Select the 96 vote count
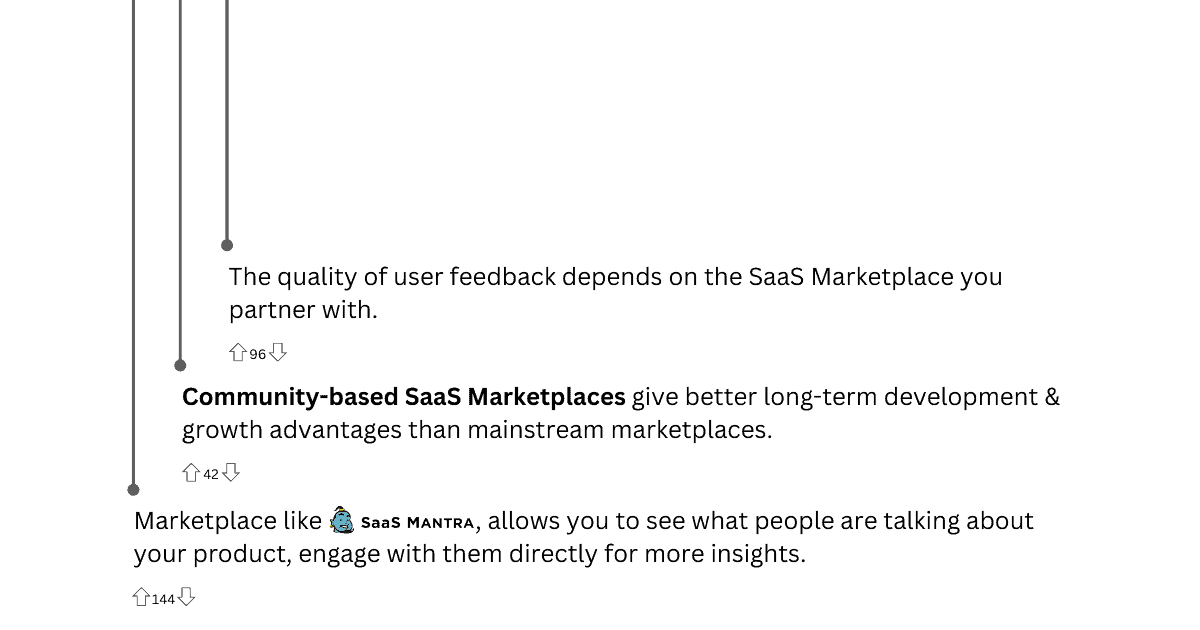The image size is (1200, 630). pos(258,354)
